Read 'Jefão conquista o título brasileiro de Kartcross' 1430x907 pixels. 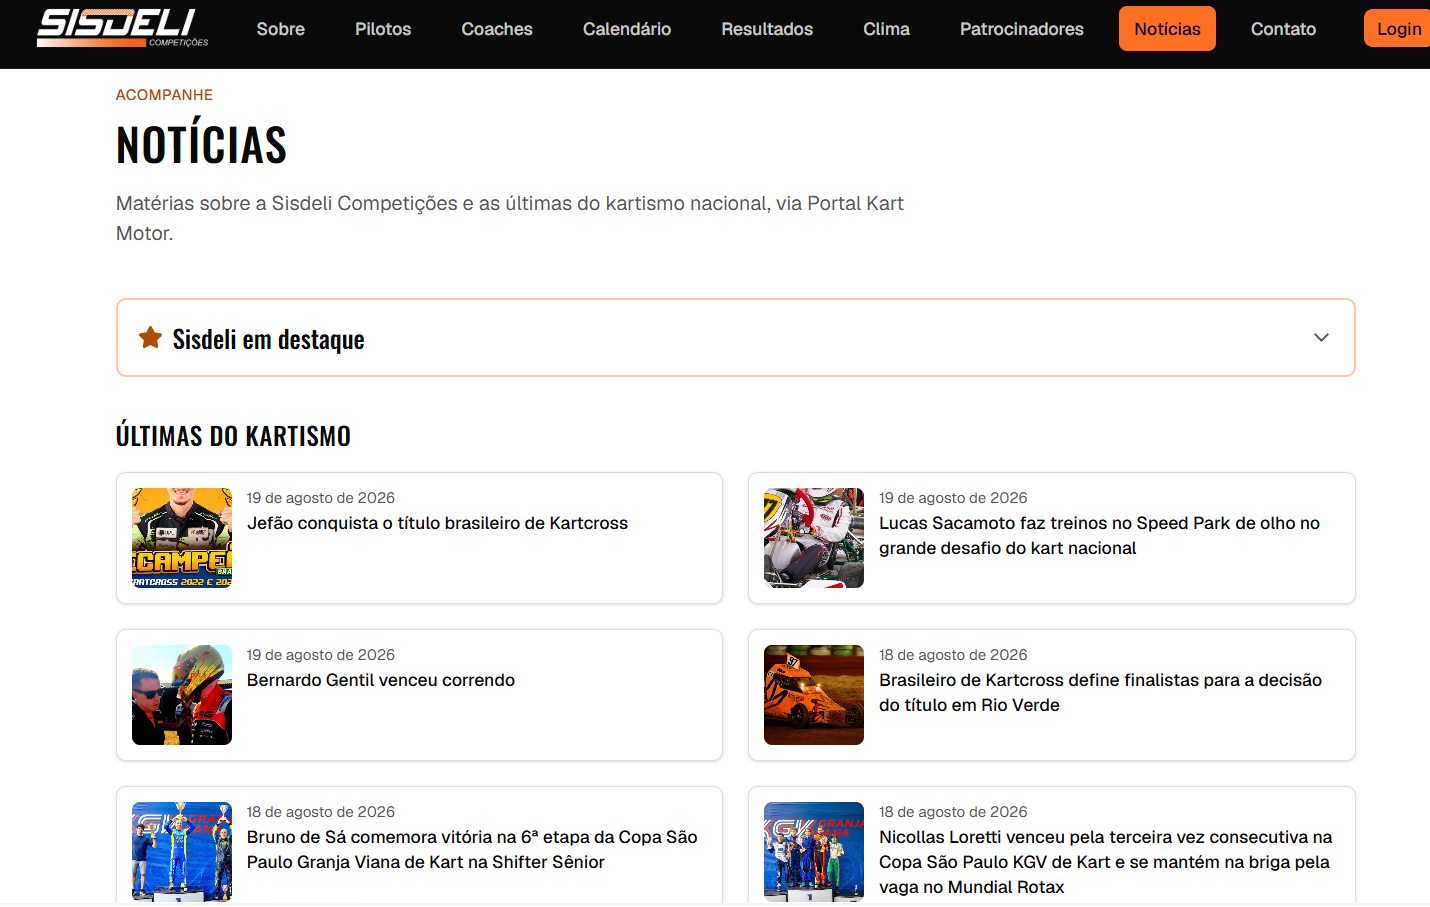437,523
